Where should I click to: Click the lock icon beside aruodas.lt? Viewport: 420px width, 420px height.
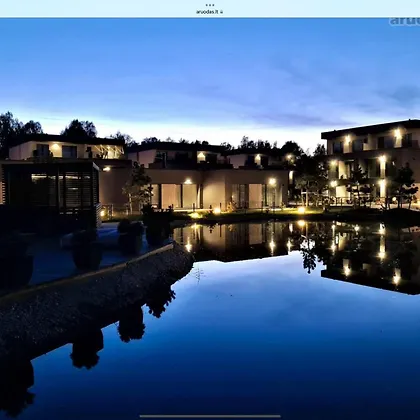pos(221,12)
